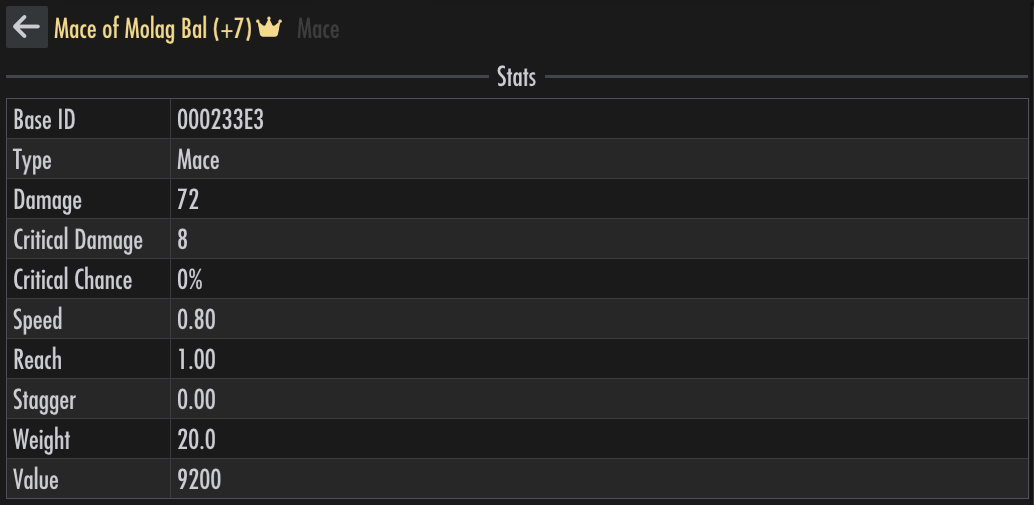This screenshot has height=505, width=1034.
Task: Select the Critical Damage value 8
Action: click(183, 240)
